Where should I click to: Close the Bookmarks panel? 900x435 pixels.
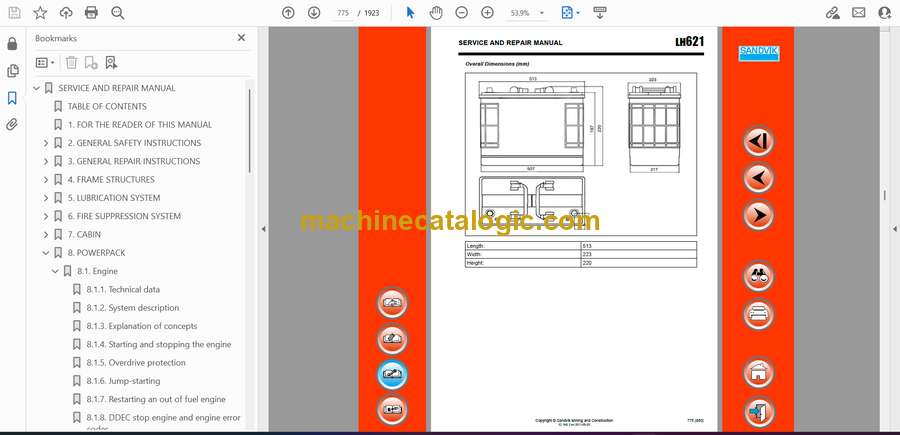pyautogui.click(x=241, y=38)
